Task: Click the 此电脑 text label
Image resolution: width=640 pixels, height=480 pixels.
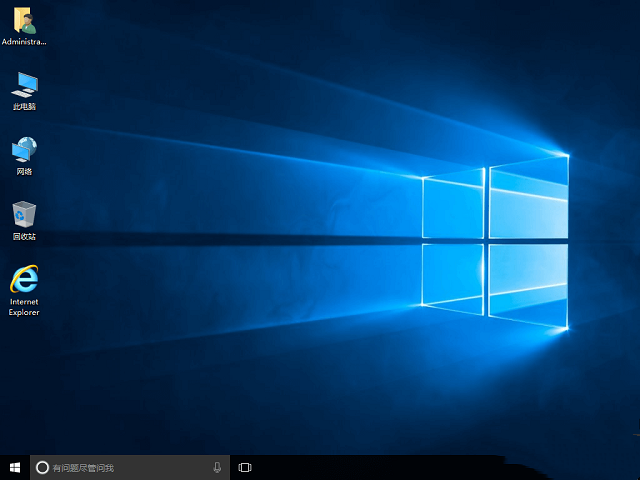Action: (x=24, y=106)
